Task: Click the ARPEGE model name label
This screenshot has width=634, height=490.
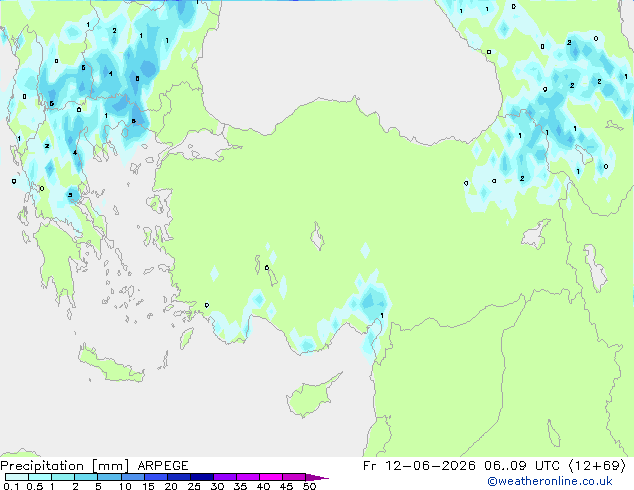Action: pos(163,466)
